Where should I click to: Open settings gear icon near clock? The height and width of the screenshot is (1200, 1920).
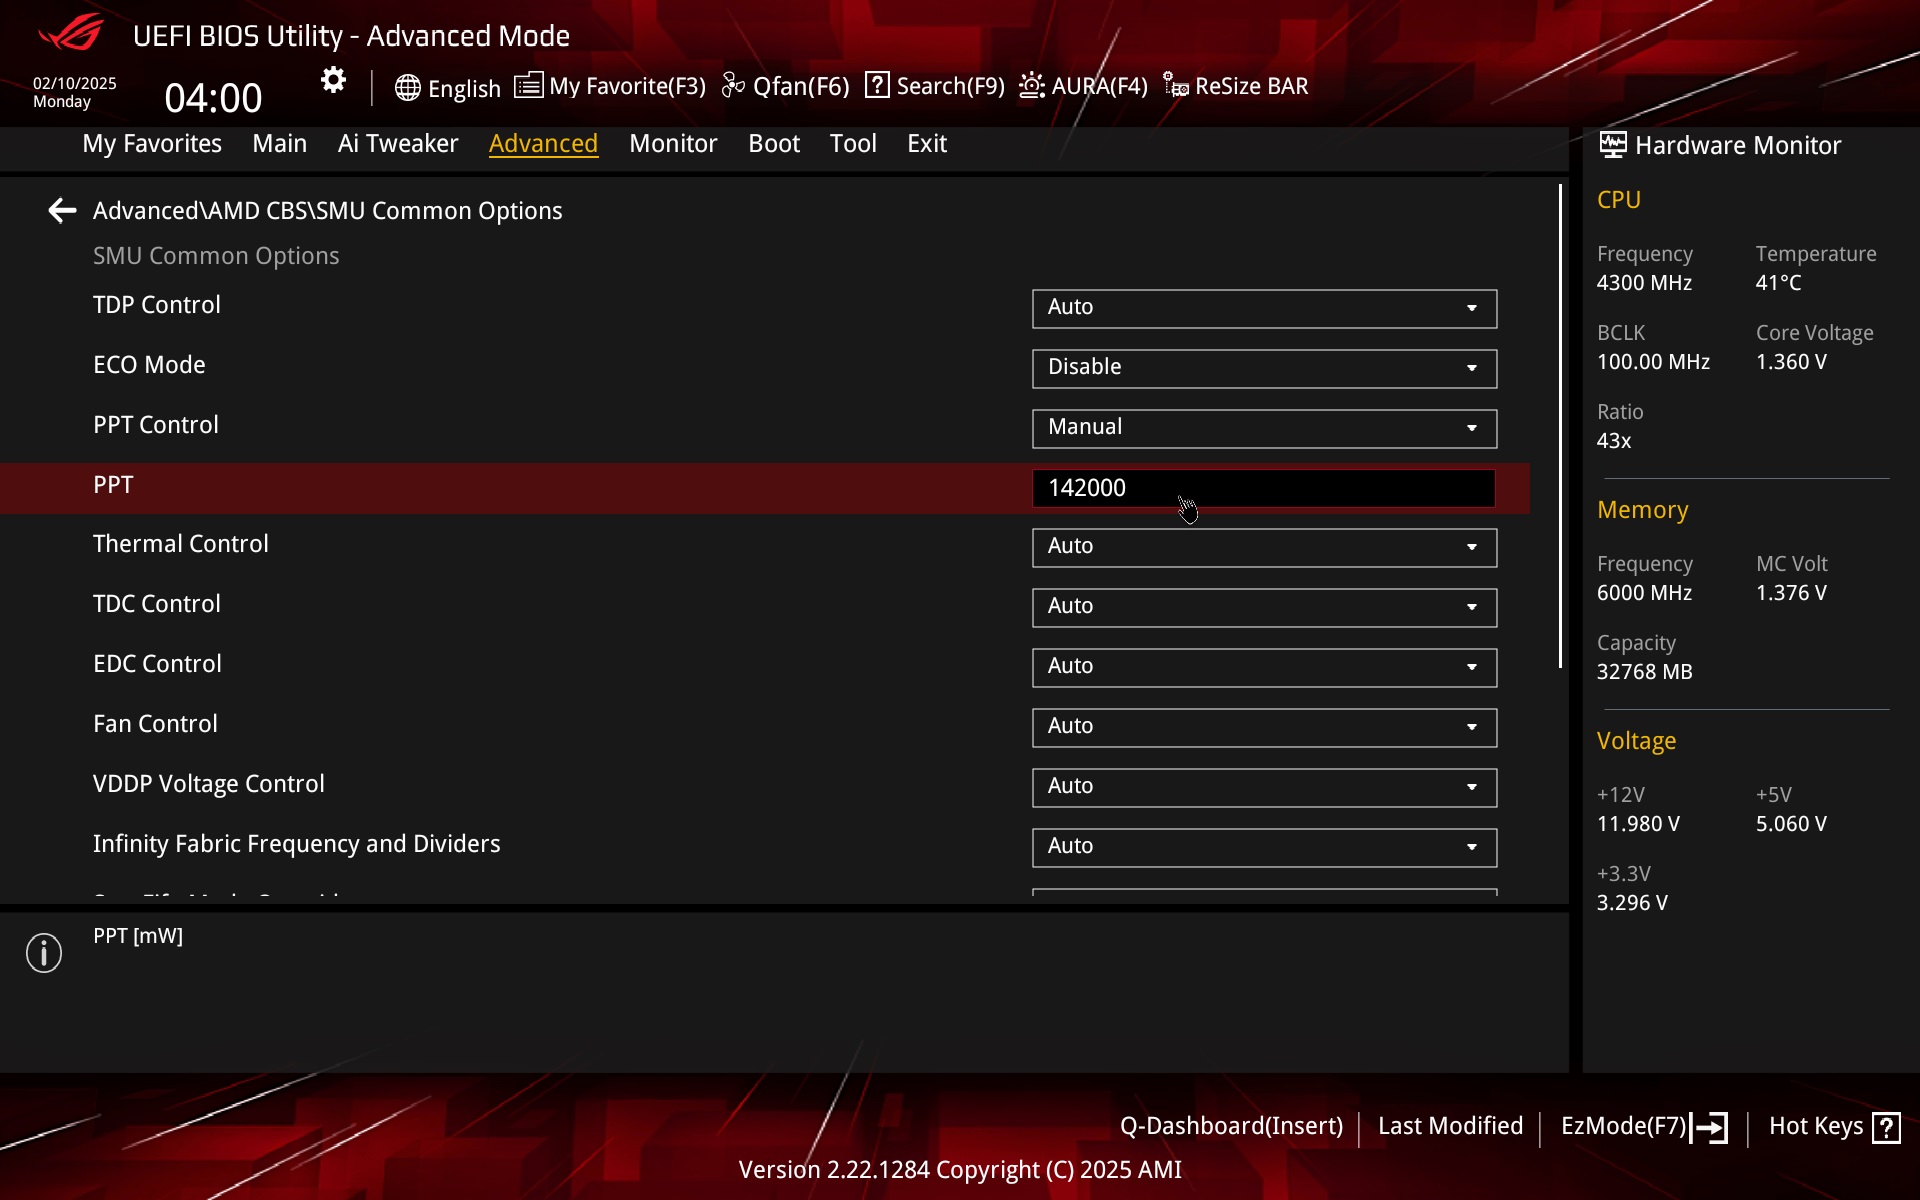pos(333,80)
